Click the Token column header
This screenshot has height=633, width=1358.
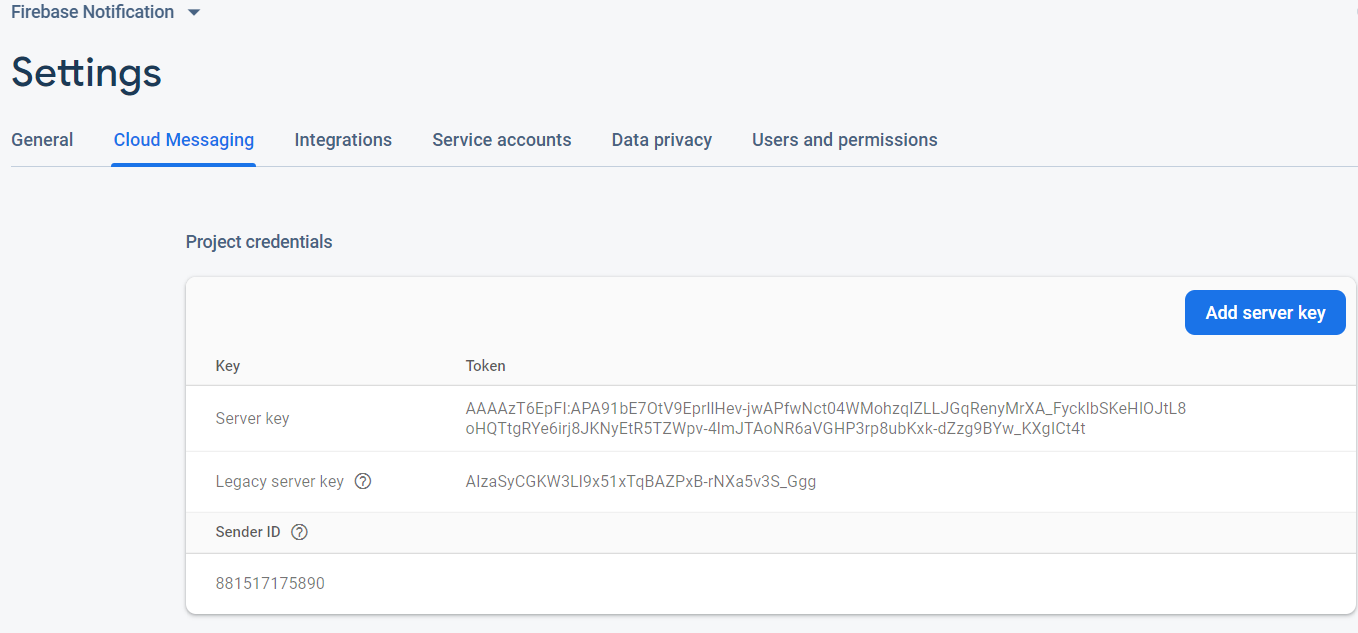485,366
